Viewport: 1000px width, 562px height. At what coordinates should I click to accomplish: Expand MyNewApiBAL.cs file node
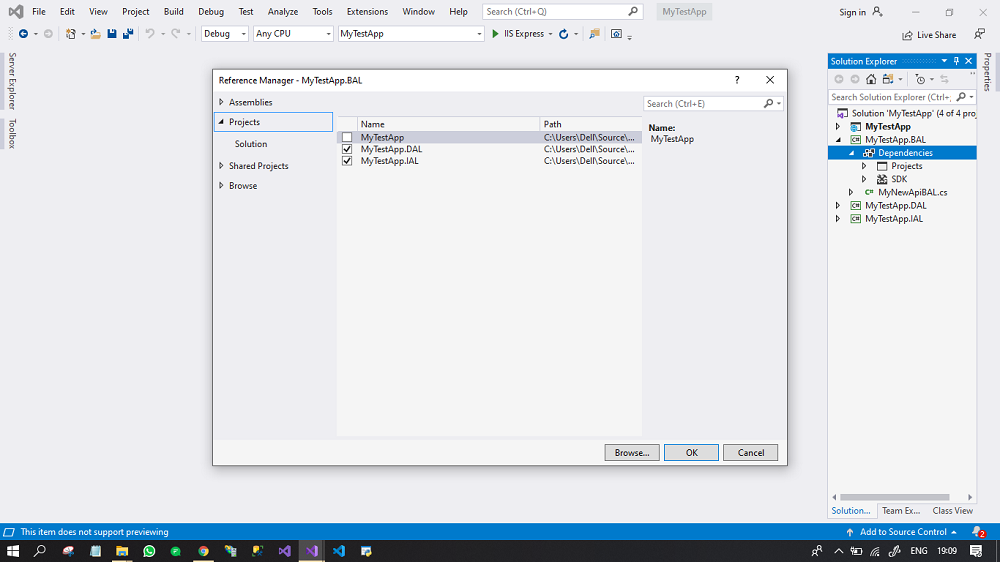pos(851,192)
